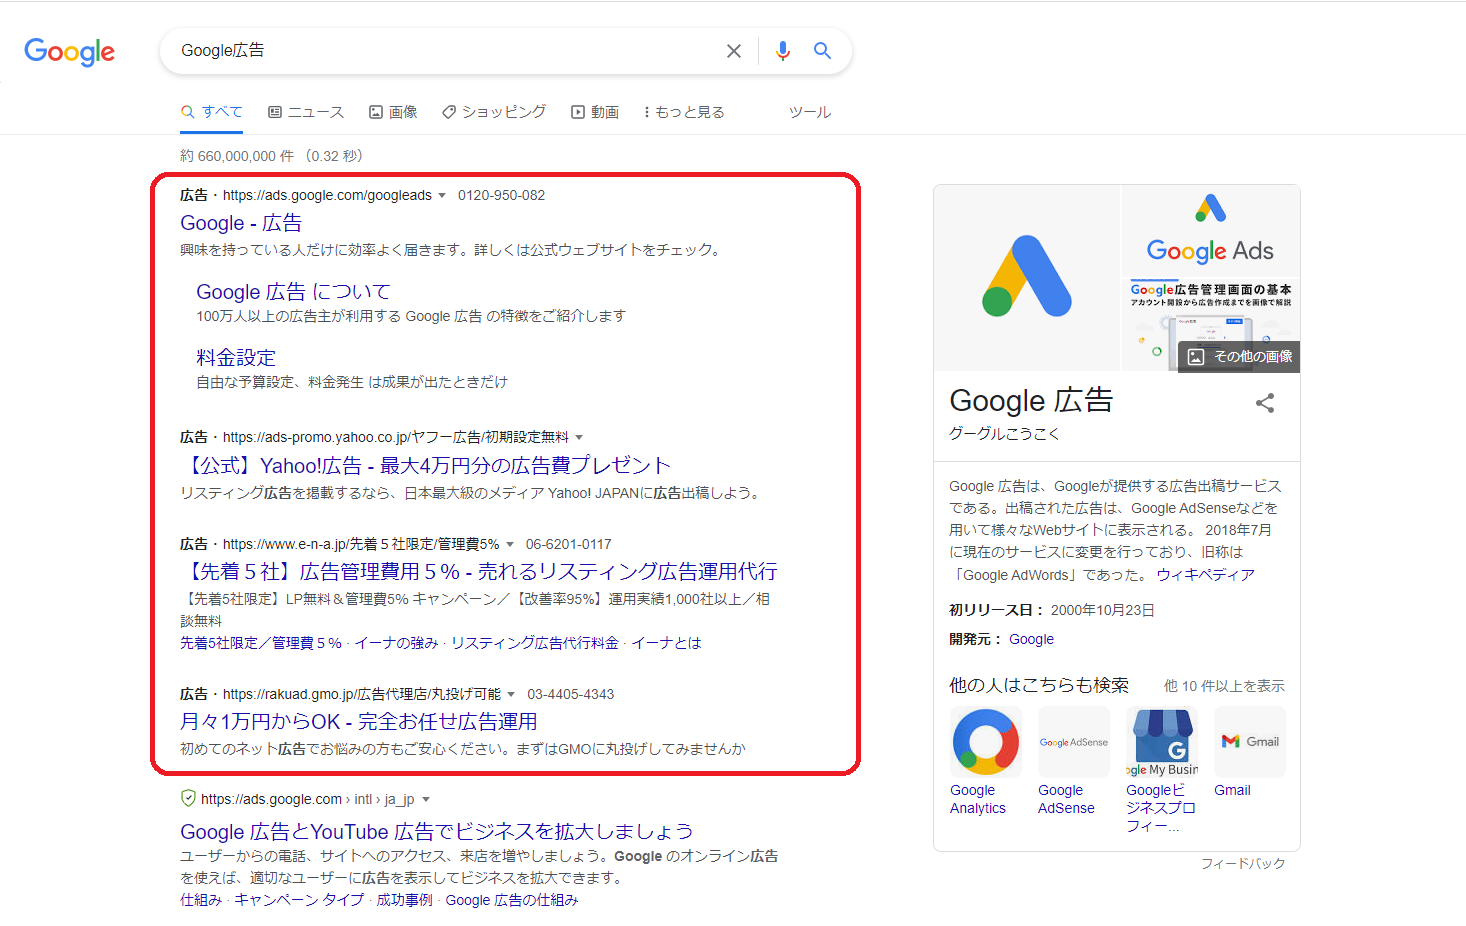Click the Gmail text label
Viewport: 1466px width, 926px height.
(1232, 790)
